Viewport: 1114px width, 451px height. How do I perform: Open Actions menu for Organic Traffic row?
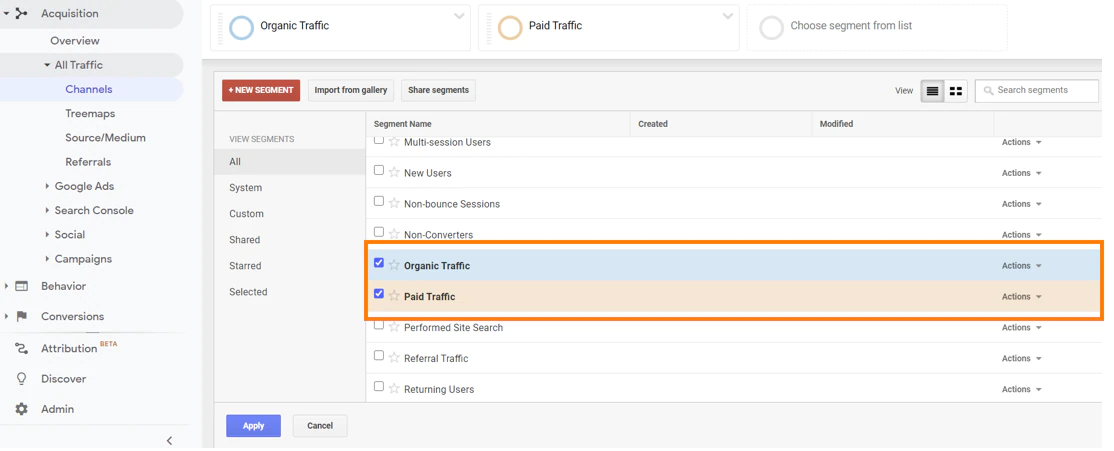click(x=1022, y=266)
